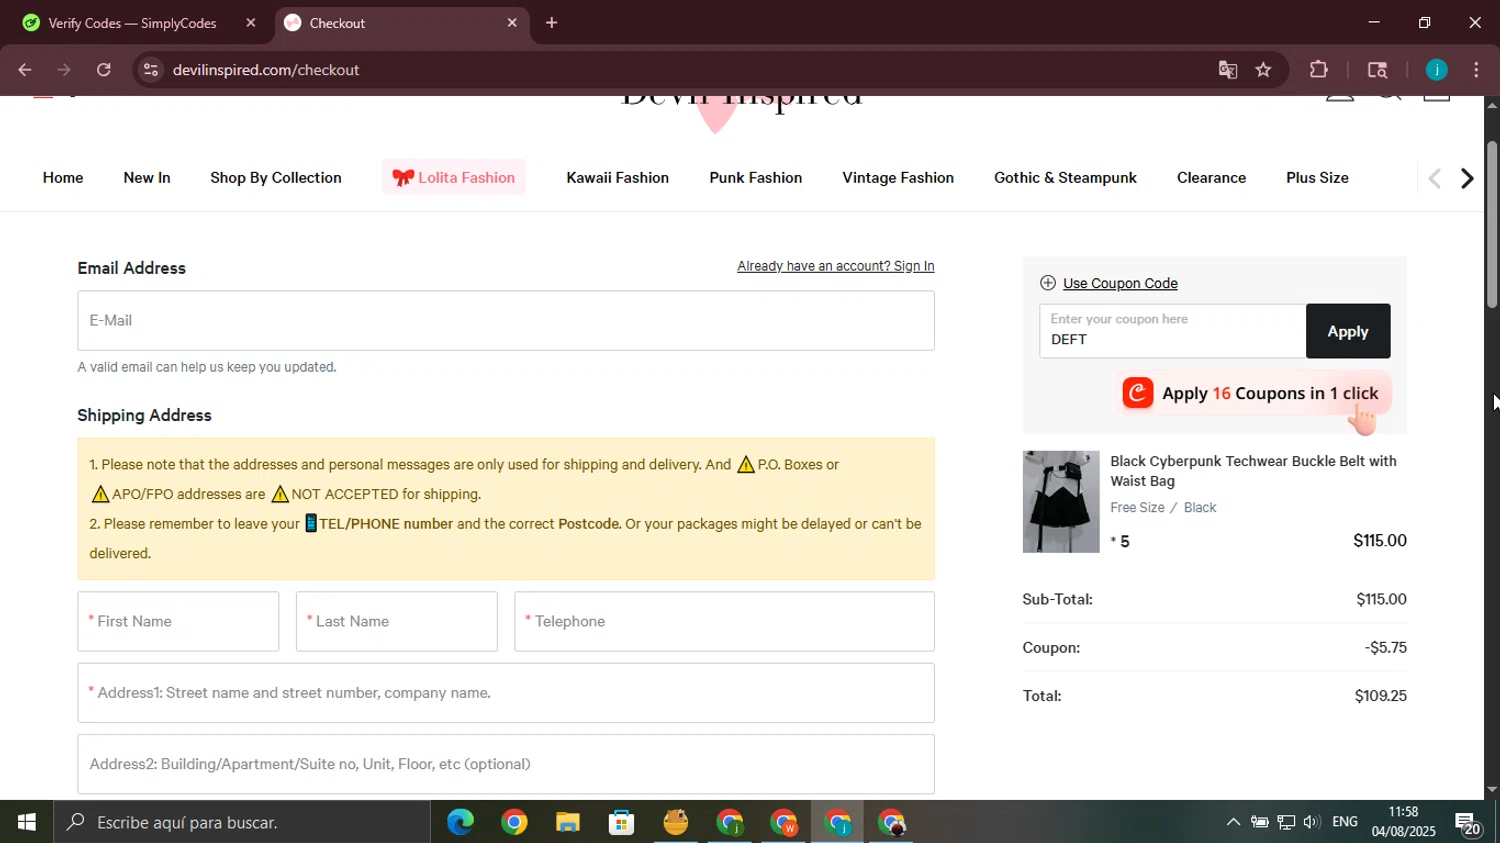Image resolution: width=1500 pixels, height=843 pixels.
Task: Open the volume control in tray
Action: 1312,822
